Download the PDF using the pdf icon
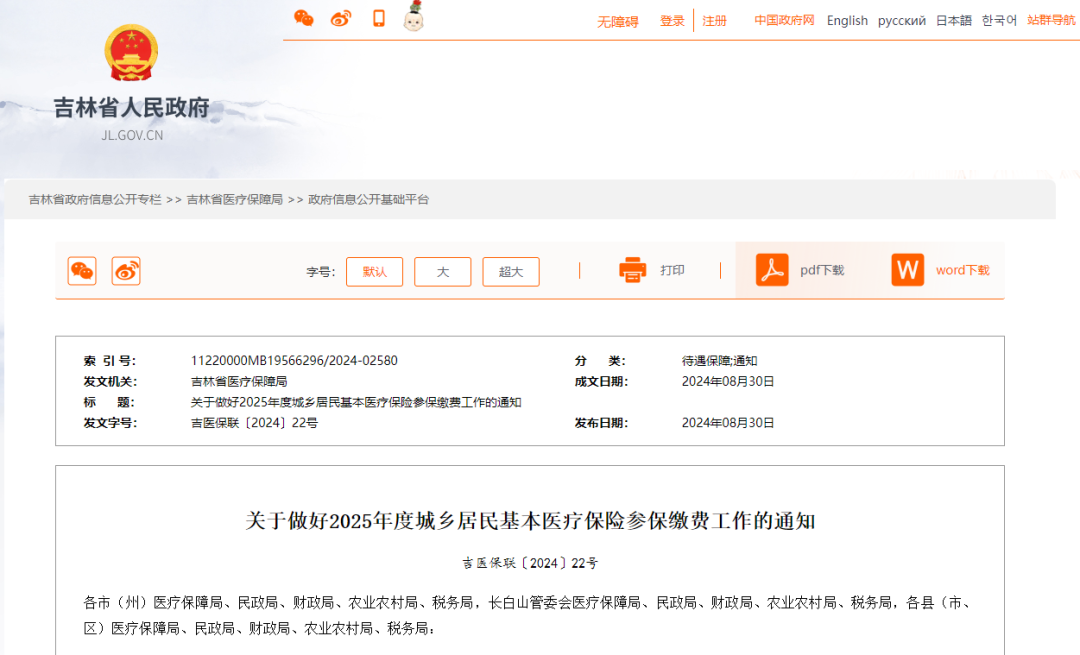Image resolution: width=1080 pixels, height=655 pixels. pos(772,270)
